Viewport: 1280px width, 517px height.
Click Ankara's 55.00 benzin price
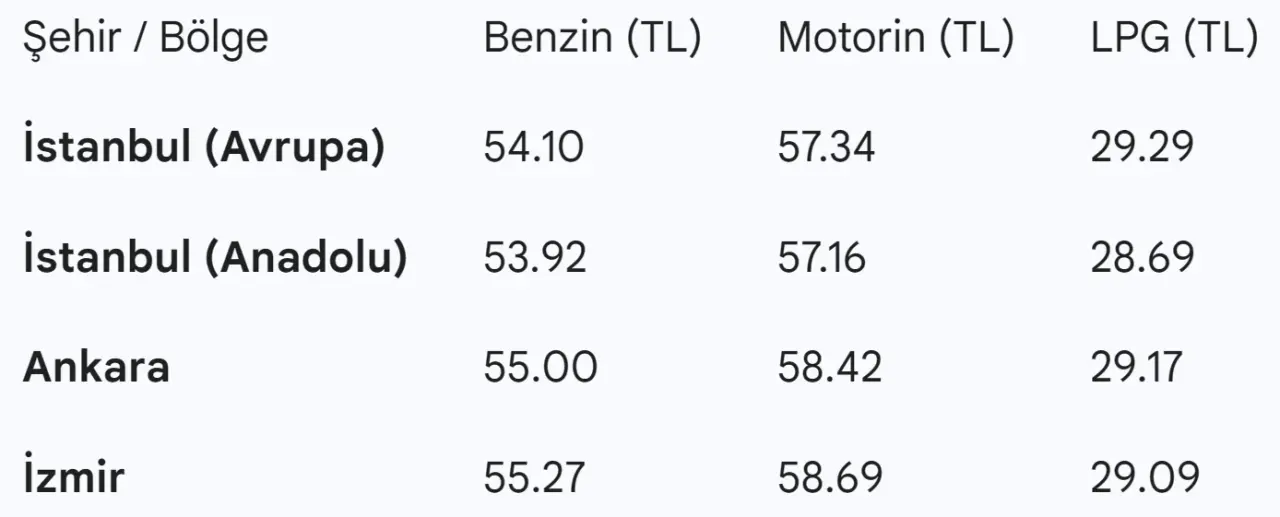tap(540, 368)
